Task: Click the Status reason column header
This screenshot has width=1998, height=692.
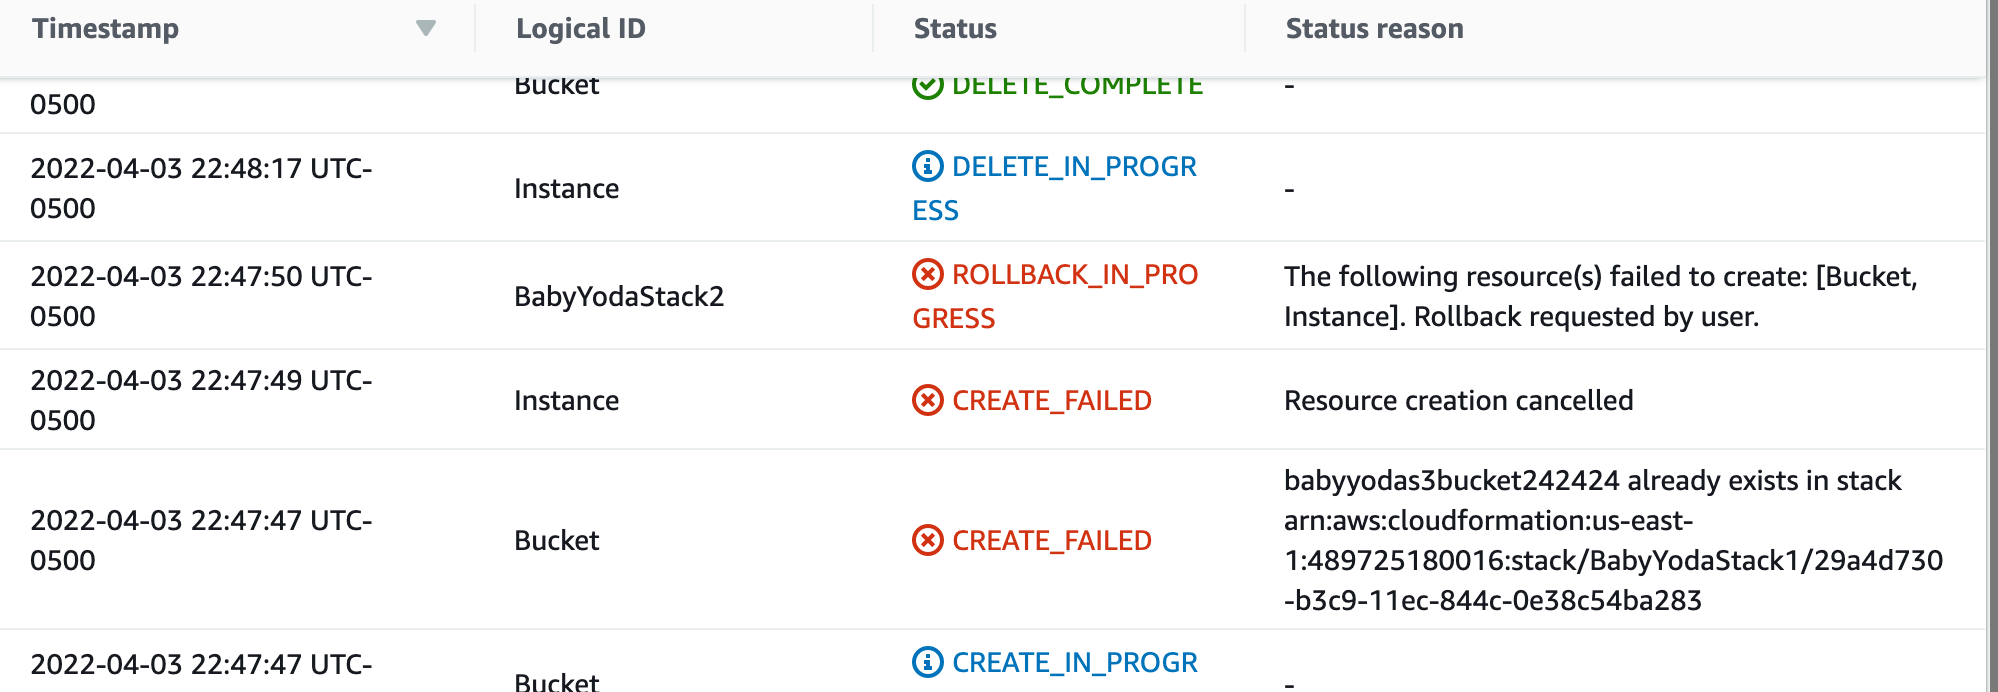Action: tap(1374, 28)
